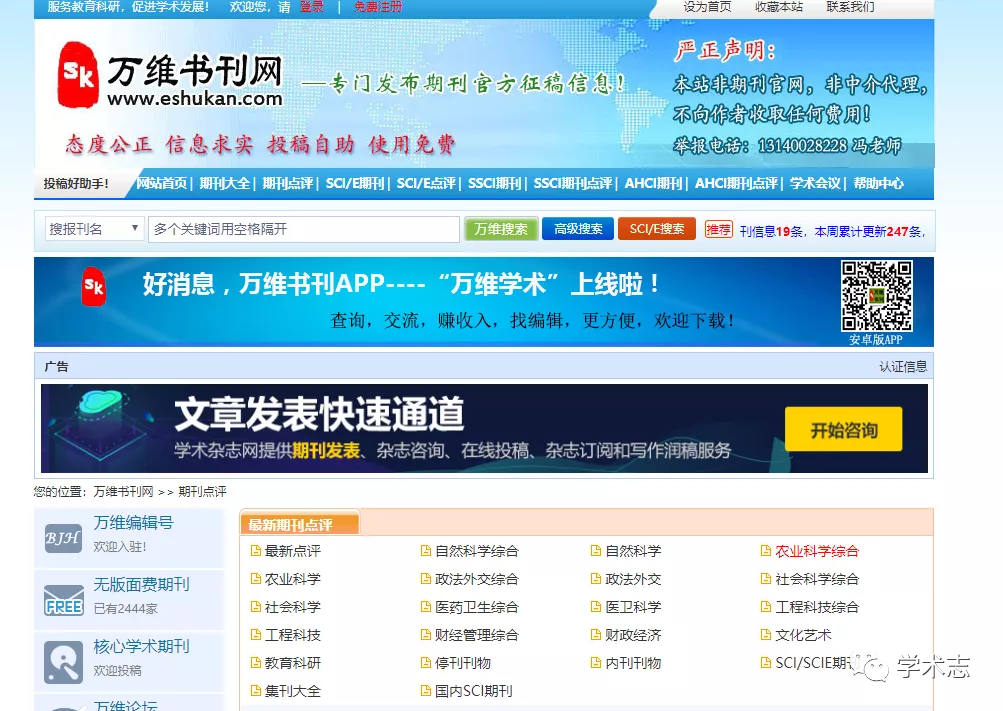Open 期刊大全 in the navigation bar
The image size is (1003, 711).
pyautogui.click(x=225, y=184)
